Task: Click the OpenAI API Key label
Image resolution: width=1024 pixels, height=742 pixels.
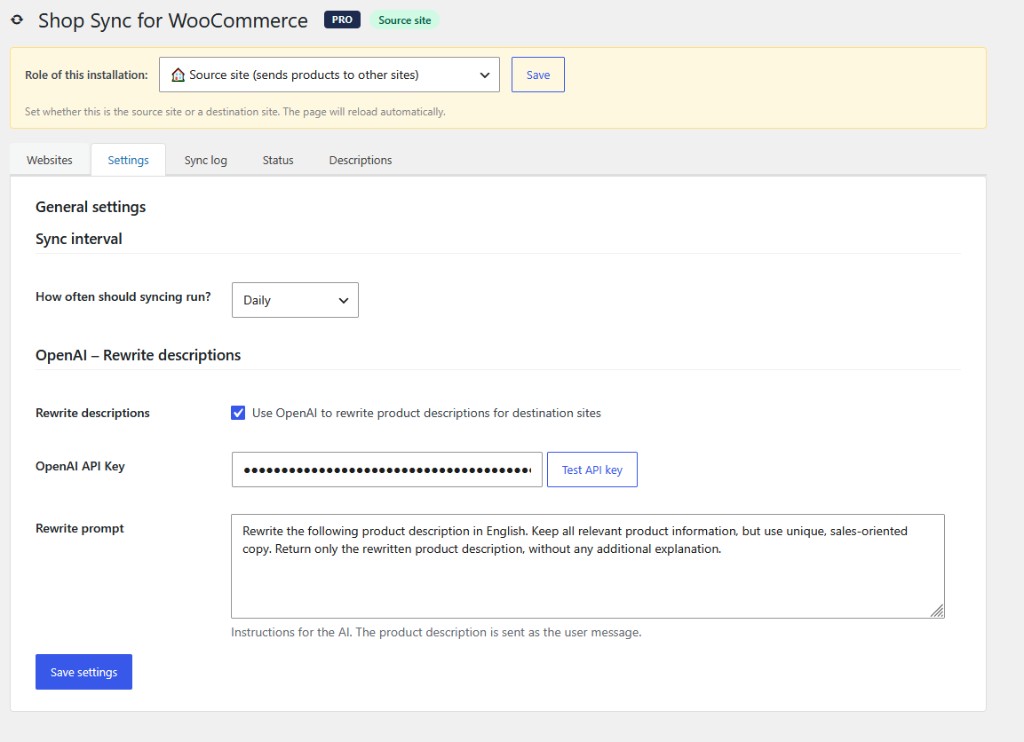Action: point(80,466)
